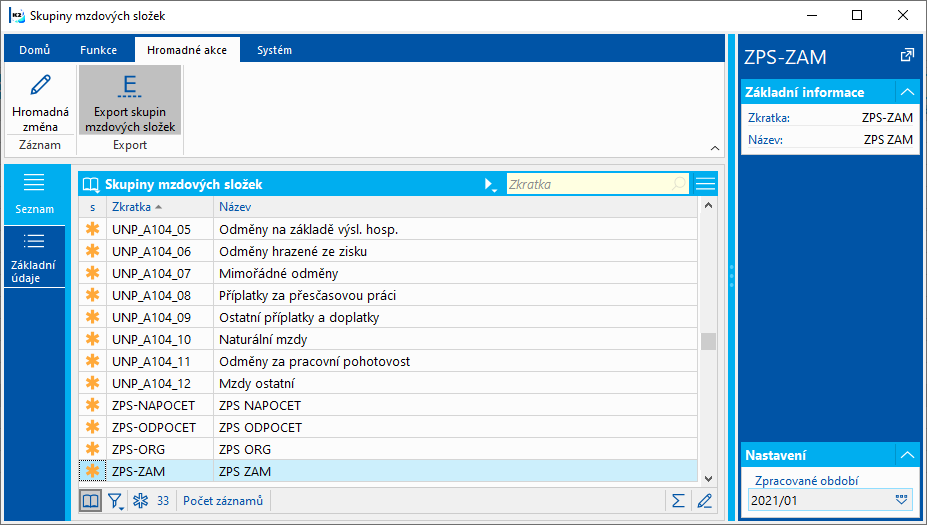927x525 pixels.
Task: Click the Příplatky za přesčasovou práci cell
Action: point(455,295)
